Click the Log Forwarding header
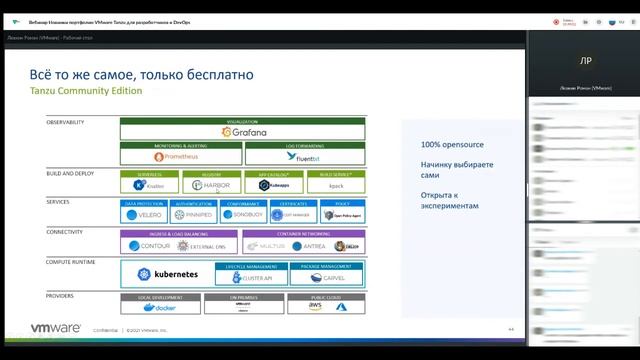Viewport: 640px width, 360px height. [305, 146]
